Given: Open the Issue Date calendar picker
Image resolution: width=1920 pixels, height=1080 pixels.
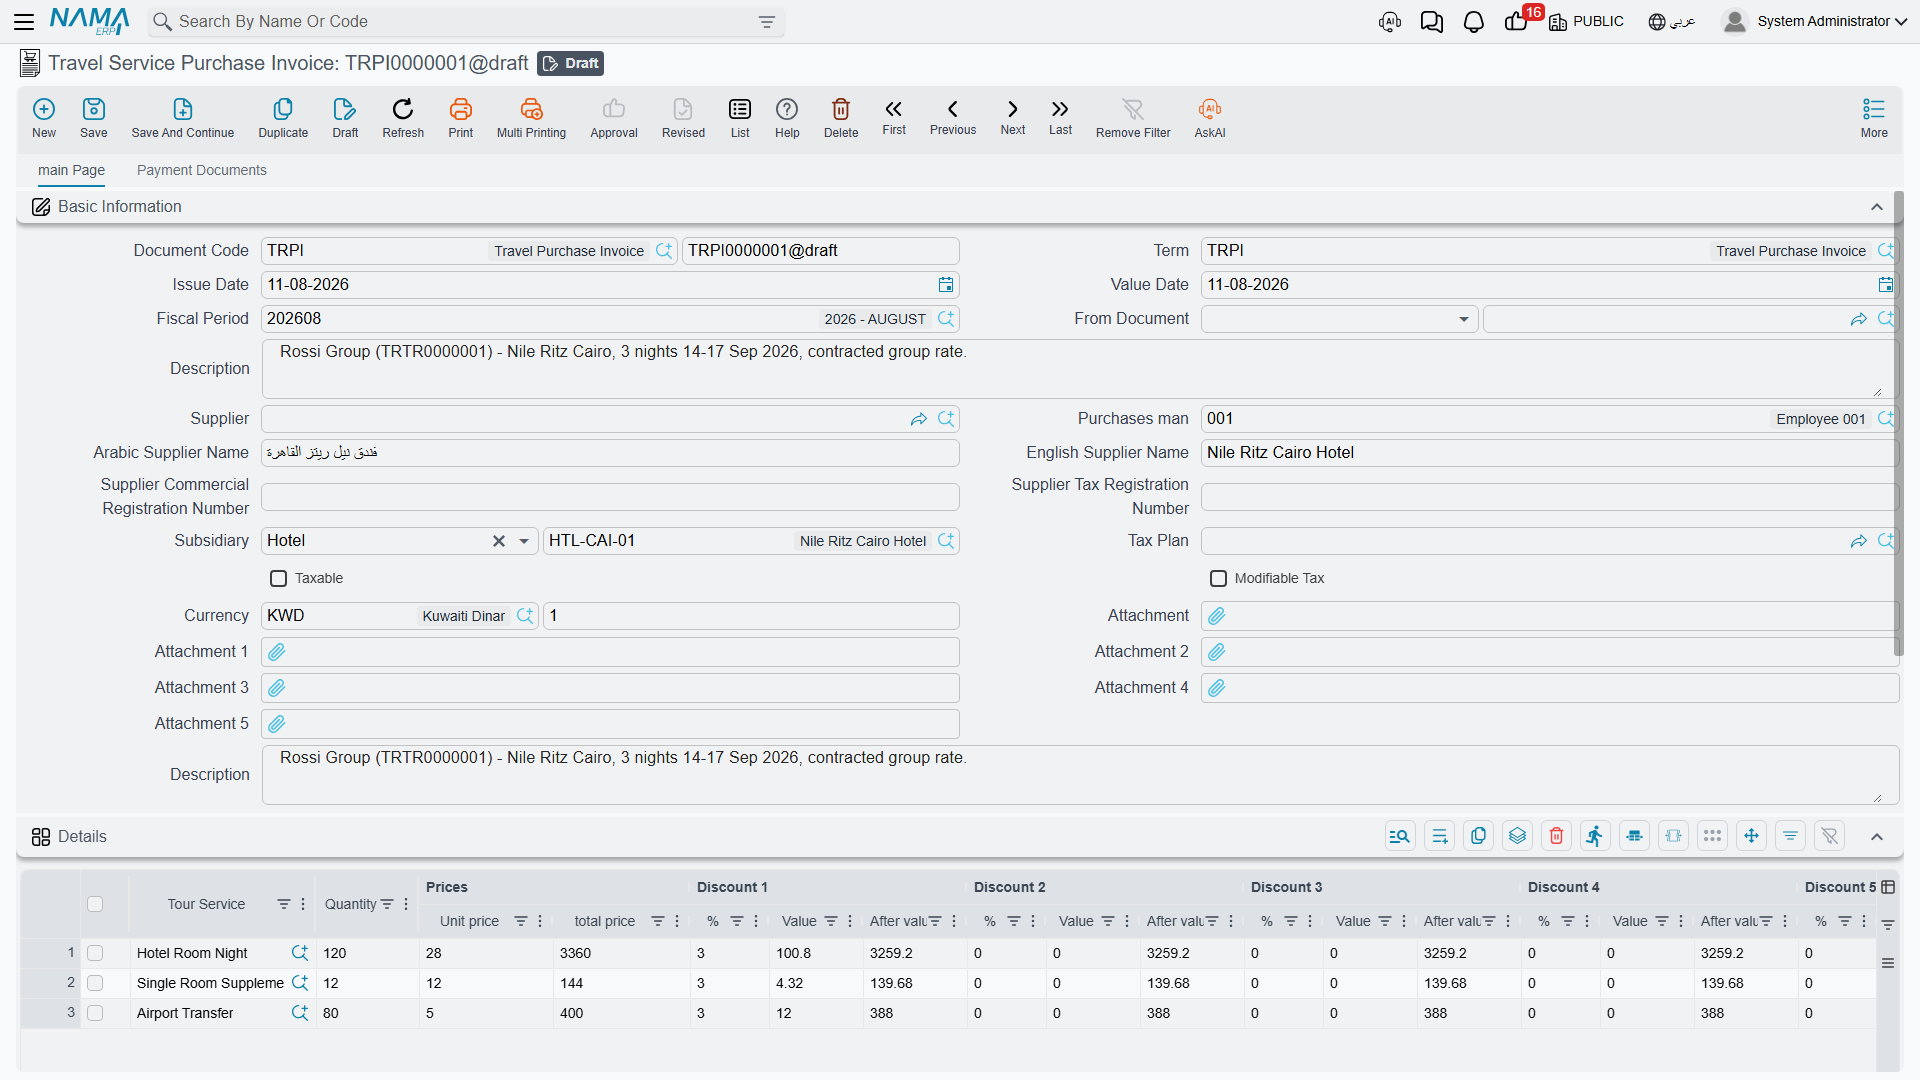Looking at the screenshot, I should (x=946, y=285).
